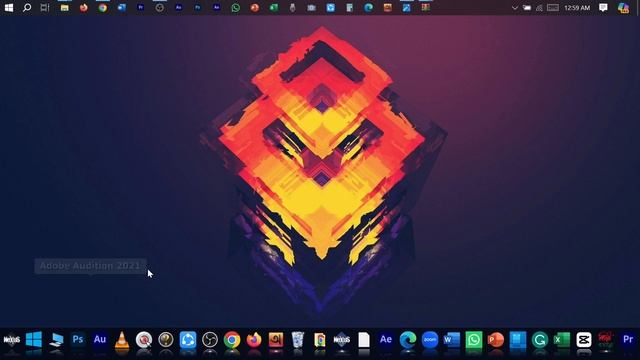Click the battery icon in system tray
The height and width of the screenshot is (360, 640).
point(527,8)
